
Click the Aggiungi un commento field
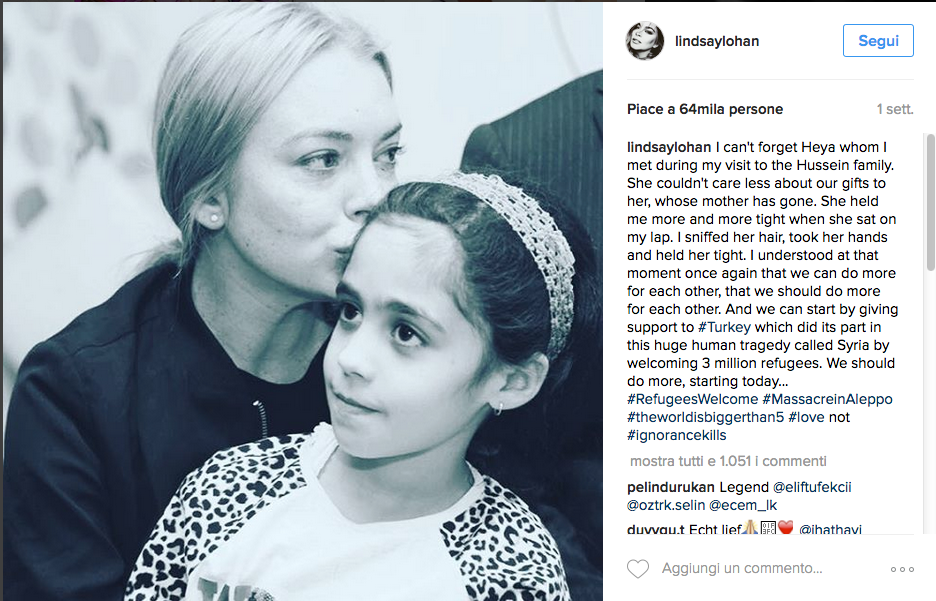(741, 569)
